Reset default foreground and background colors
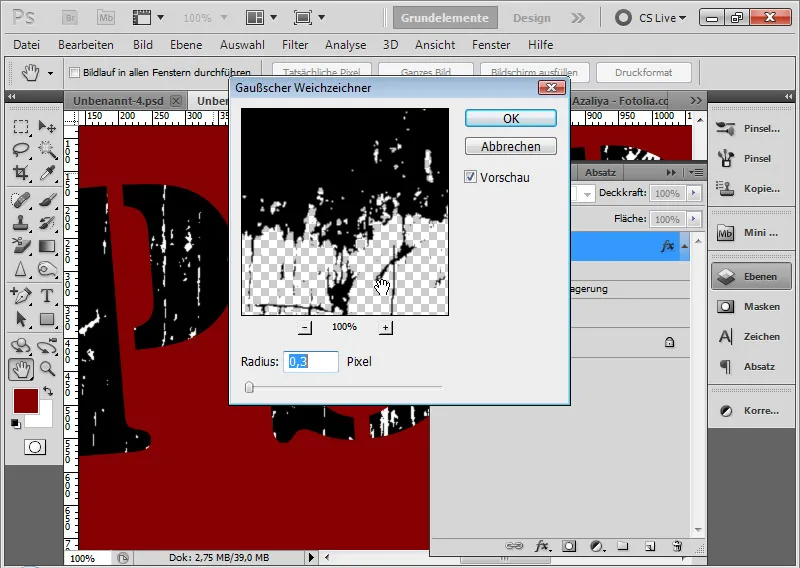The width and height of the screenshot is (800, 568). tap(16, 423)
